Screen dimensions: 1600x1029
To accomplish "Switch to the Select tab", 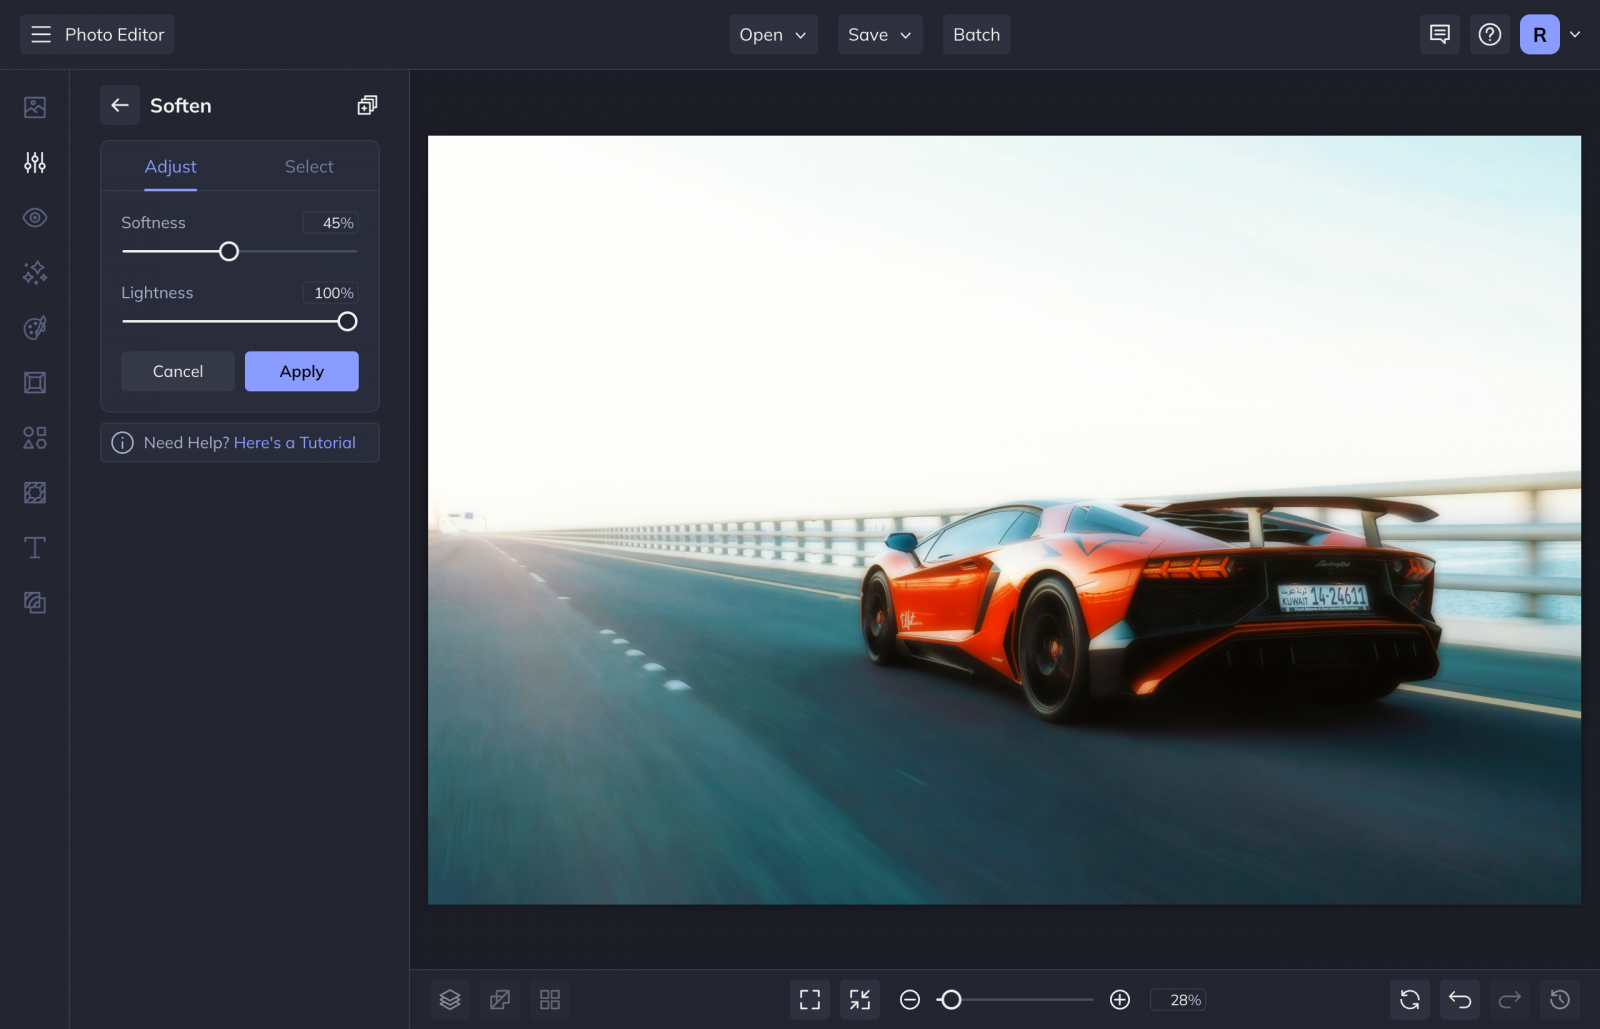I will point(308,166).
